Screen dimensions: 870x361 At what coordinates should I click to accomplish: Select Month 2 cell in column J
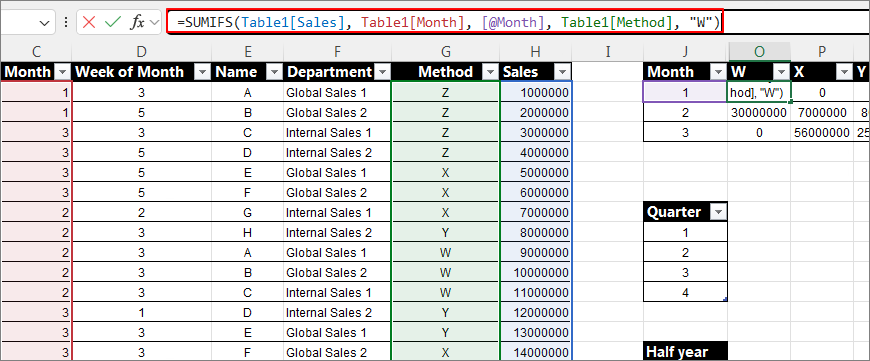[x=685, y=113]
